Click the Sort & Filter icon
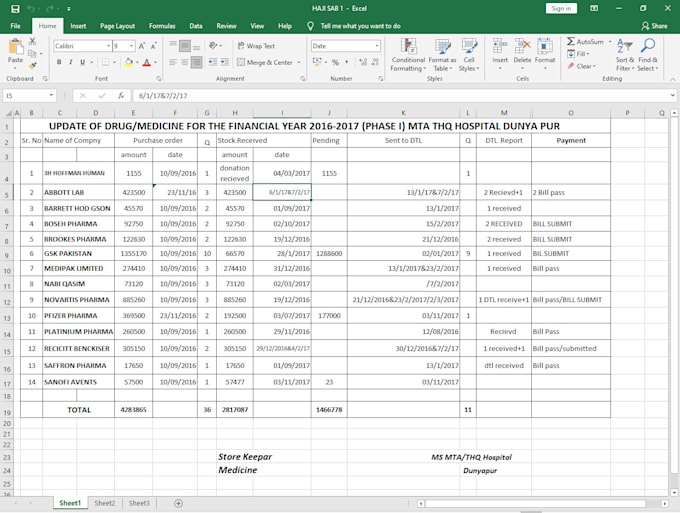This screenshot has height=513, width=680. pyautogui.click(x=625, y=54)
